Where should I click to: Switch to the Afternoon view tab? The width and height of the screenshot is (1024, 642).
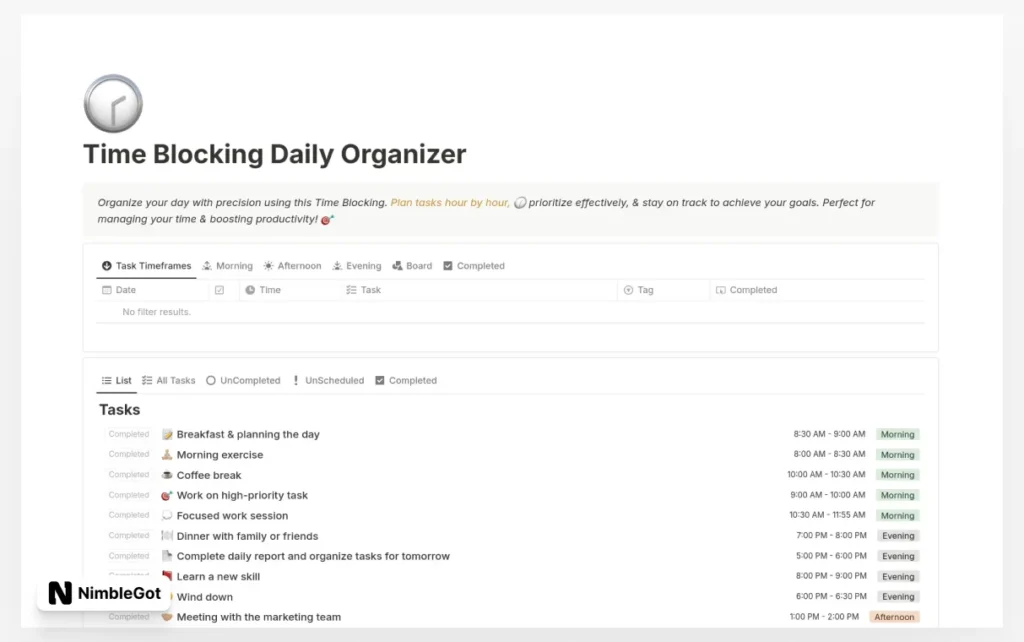[x=293, y=266]
